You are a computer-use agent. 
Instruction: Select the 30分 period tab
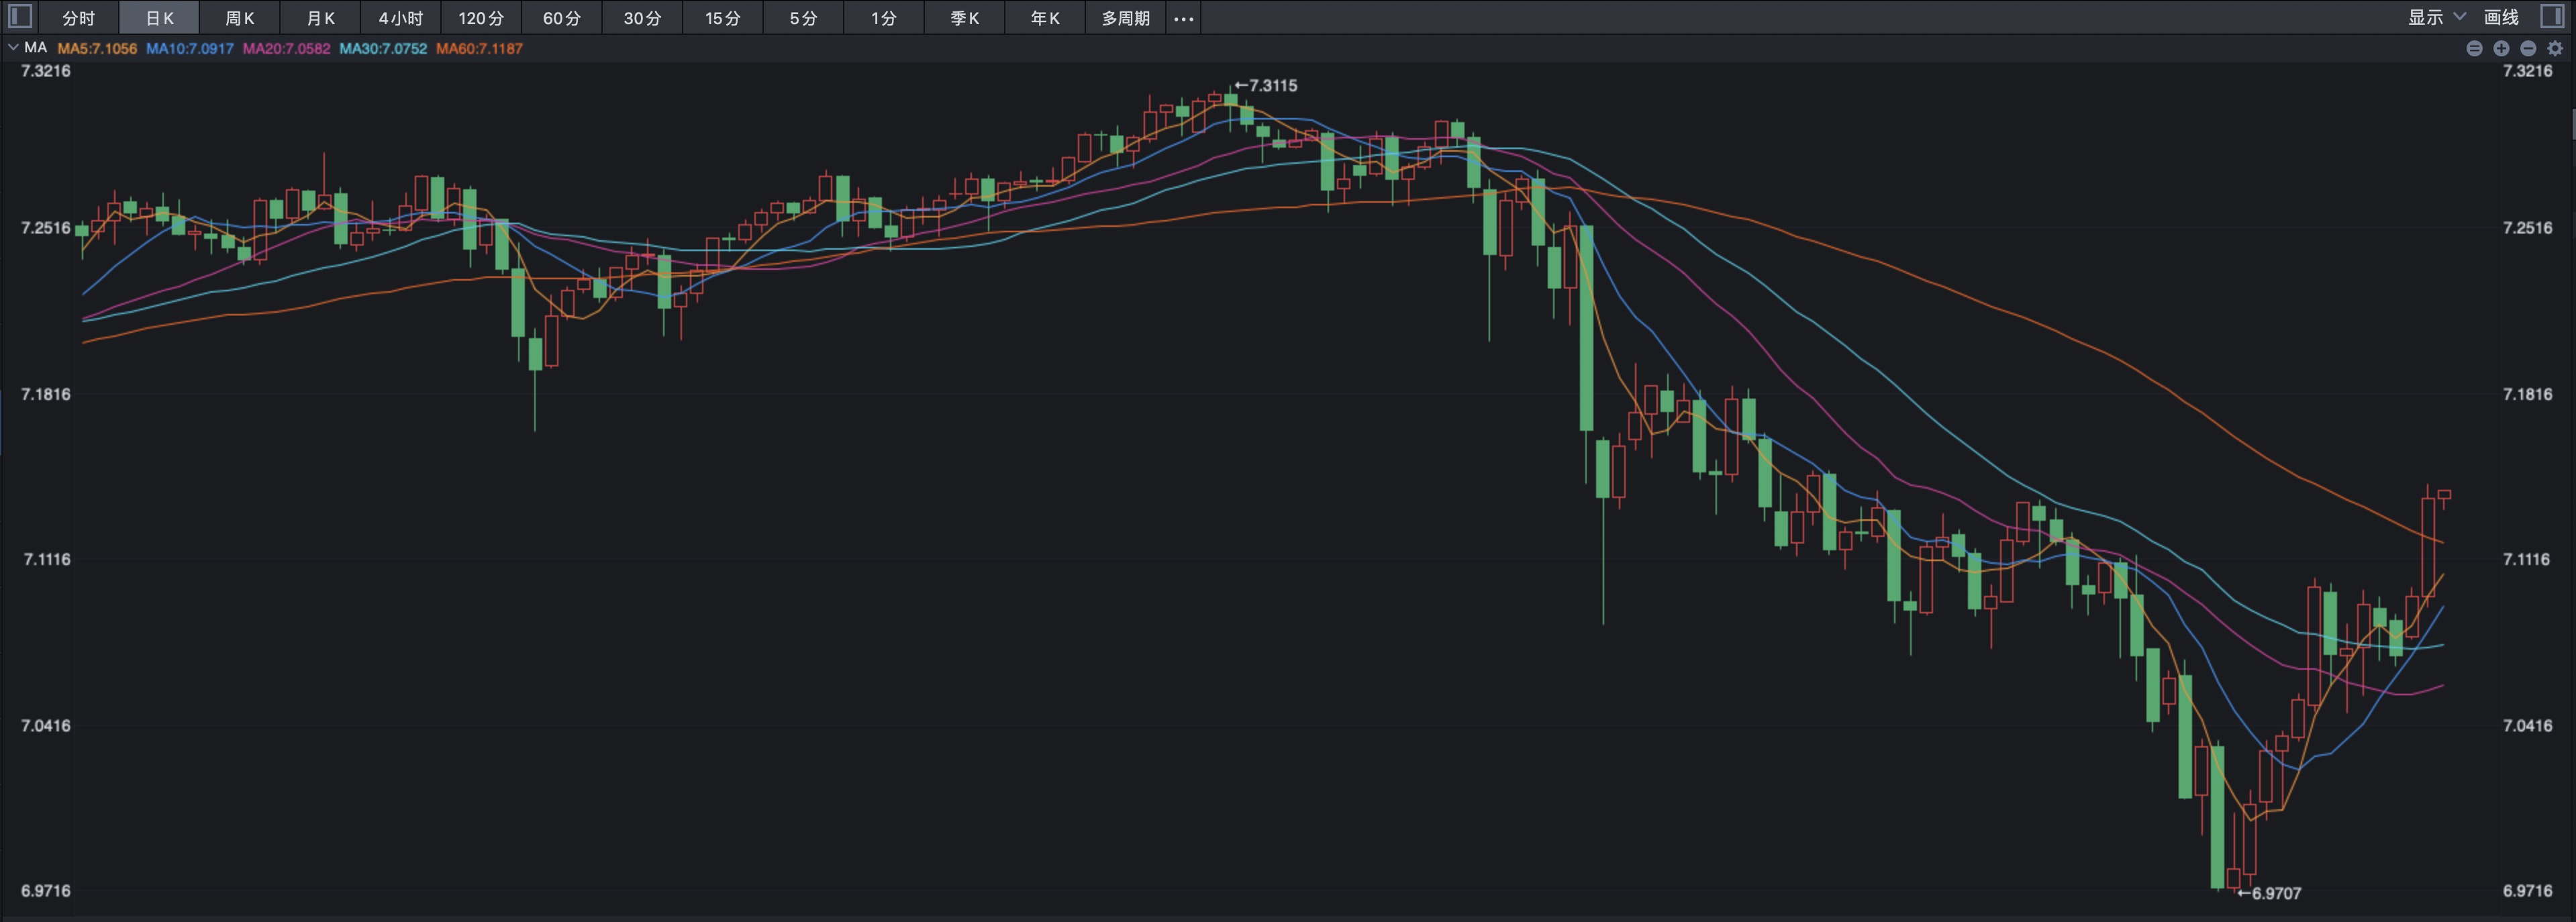[x=642, y=18]
